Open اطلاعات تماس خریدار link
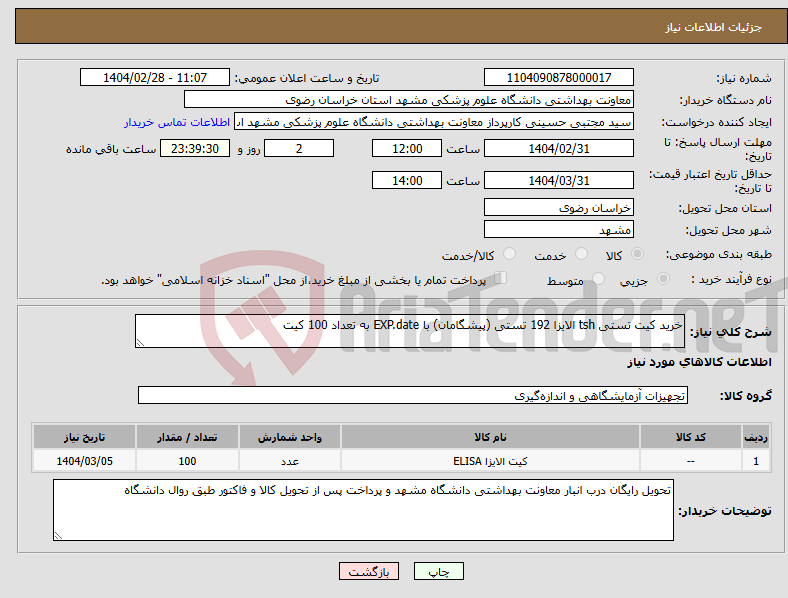 tap(177, 122)
